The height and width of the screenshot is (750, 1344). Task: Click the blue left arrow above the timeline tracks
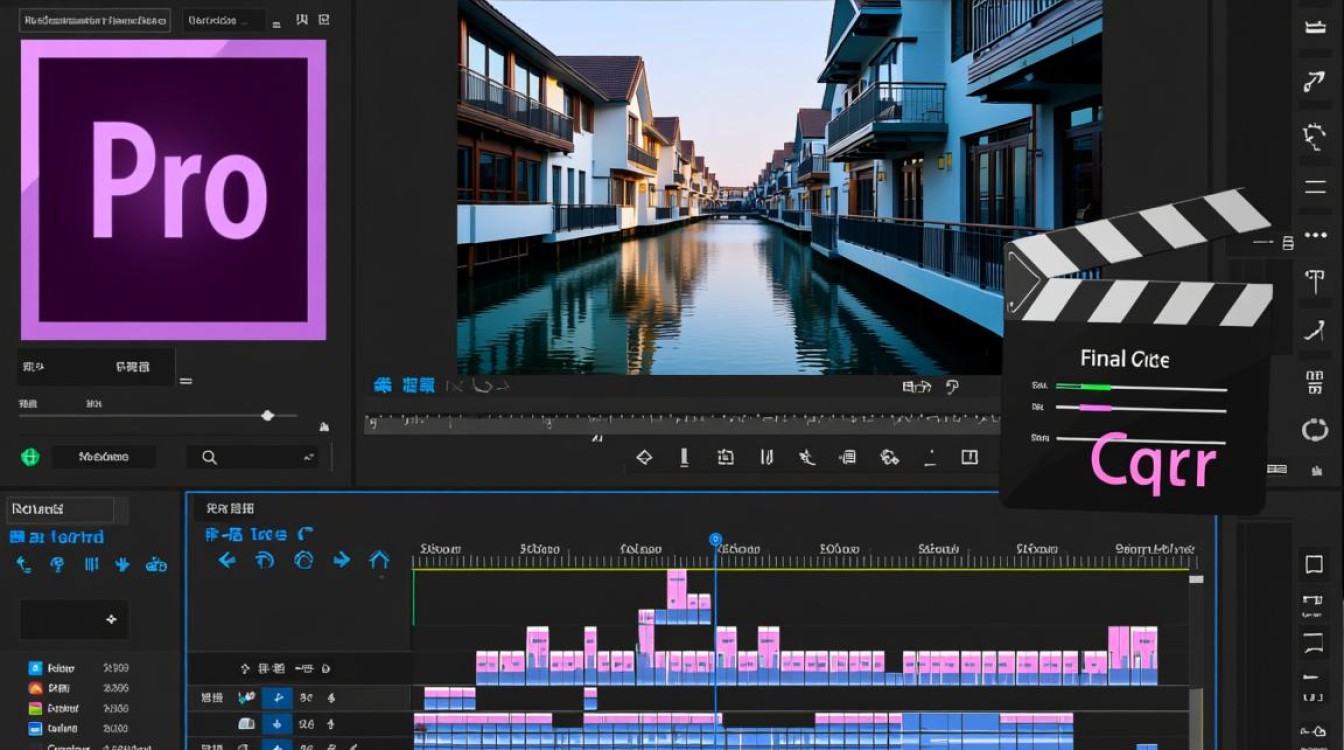point(227,560)
